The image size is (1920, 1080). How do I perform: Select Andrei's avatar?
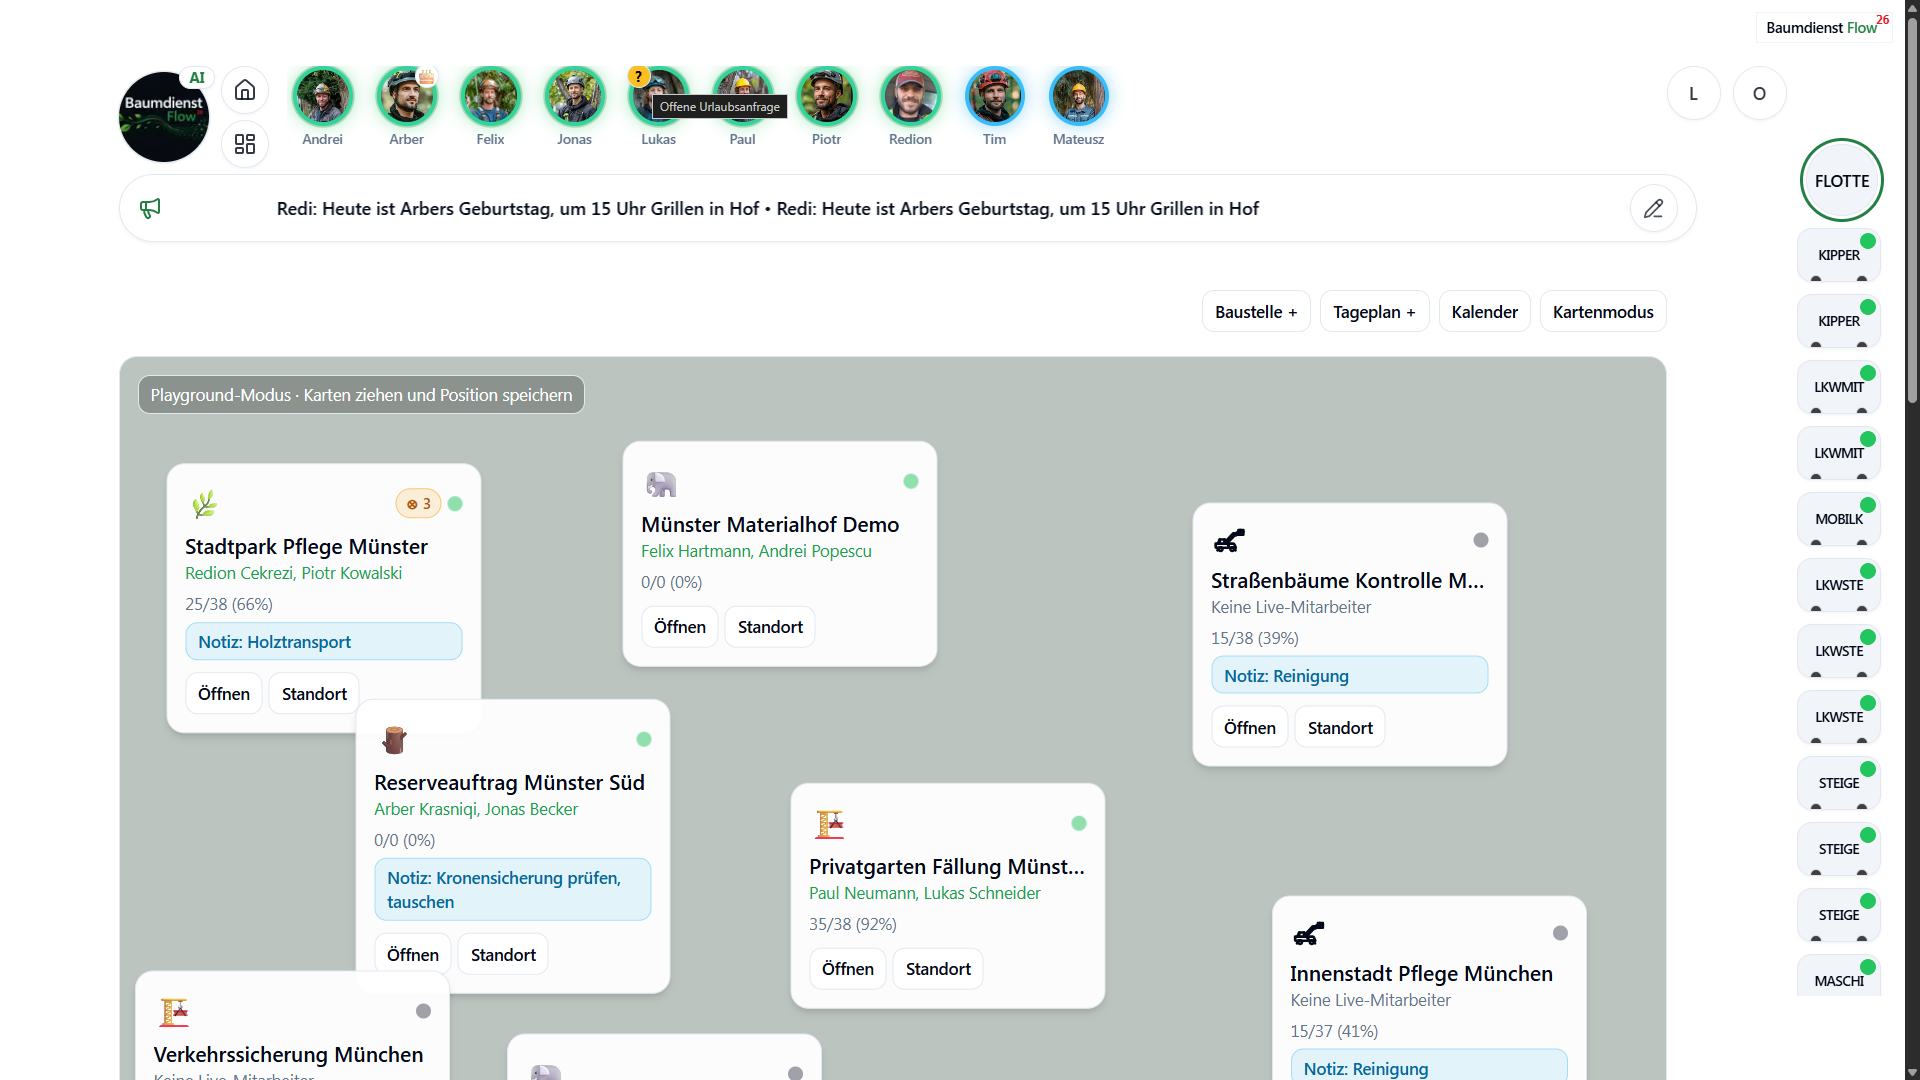coord(322,96)
